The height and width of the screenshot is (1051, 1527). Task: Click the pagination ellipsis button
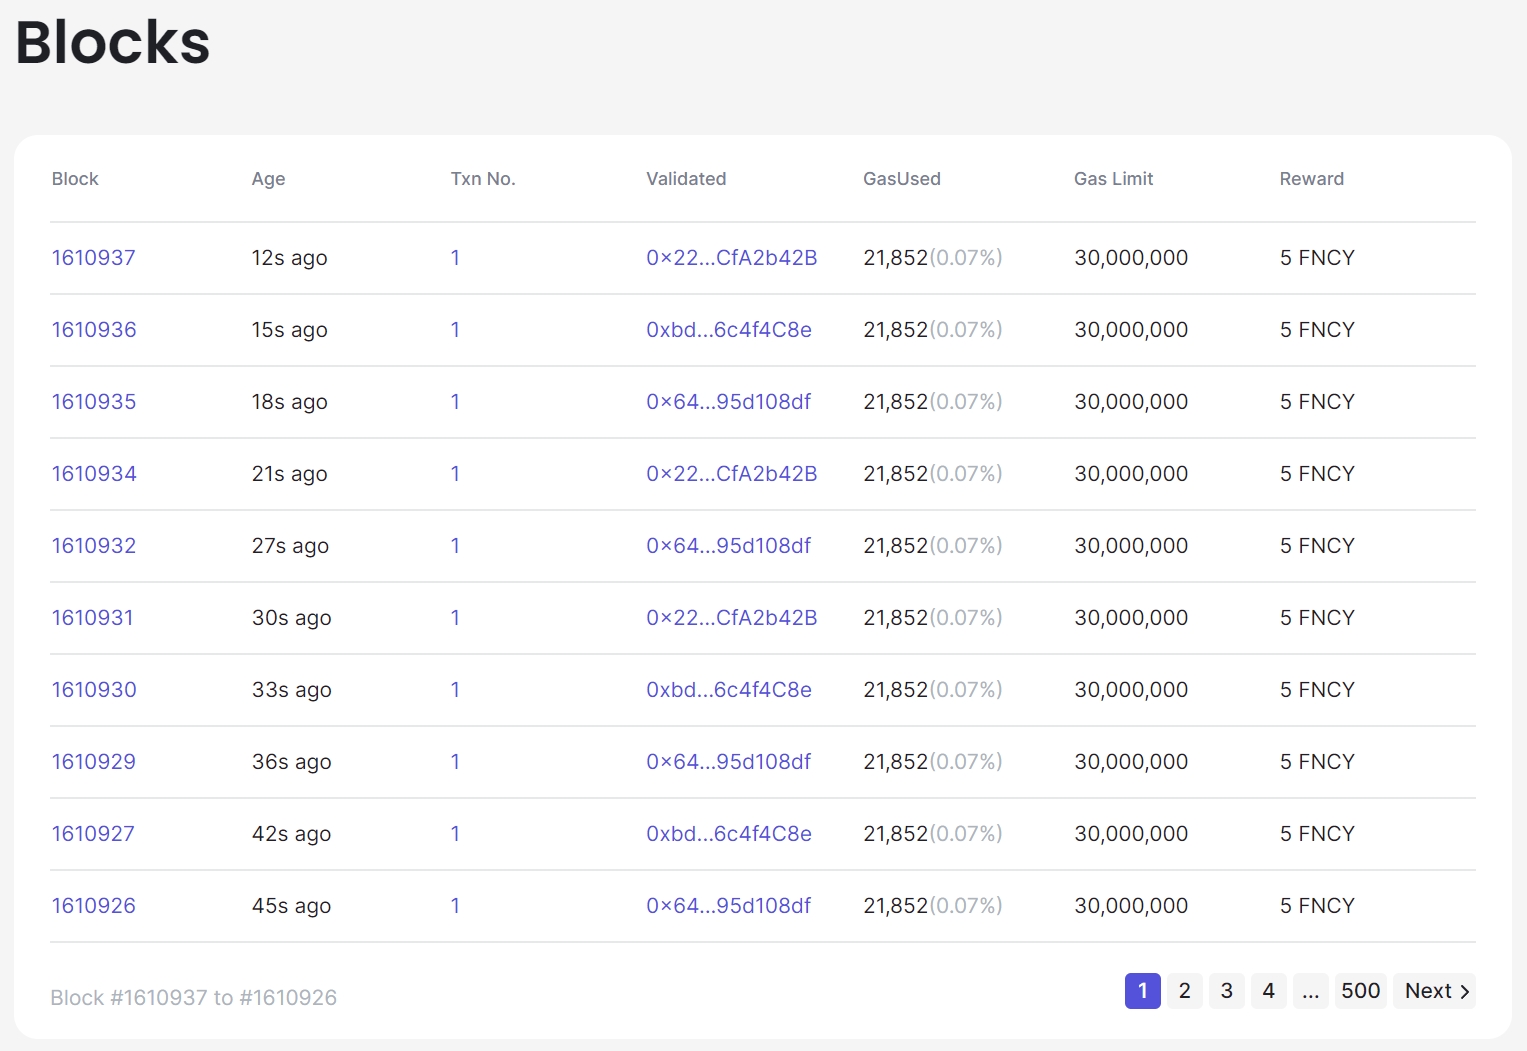click(x=1310, y=991)
